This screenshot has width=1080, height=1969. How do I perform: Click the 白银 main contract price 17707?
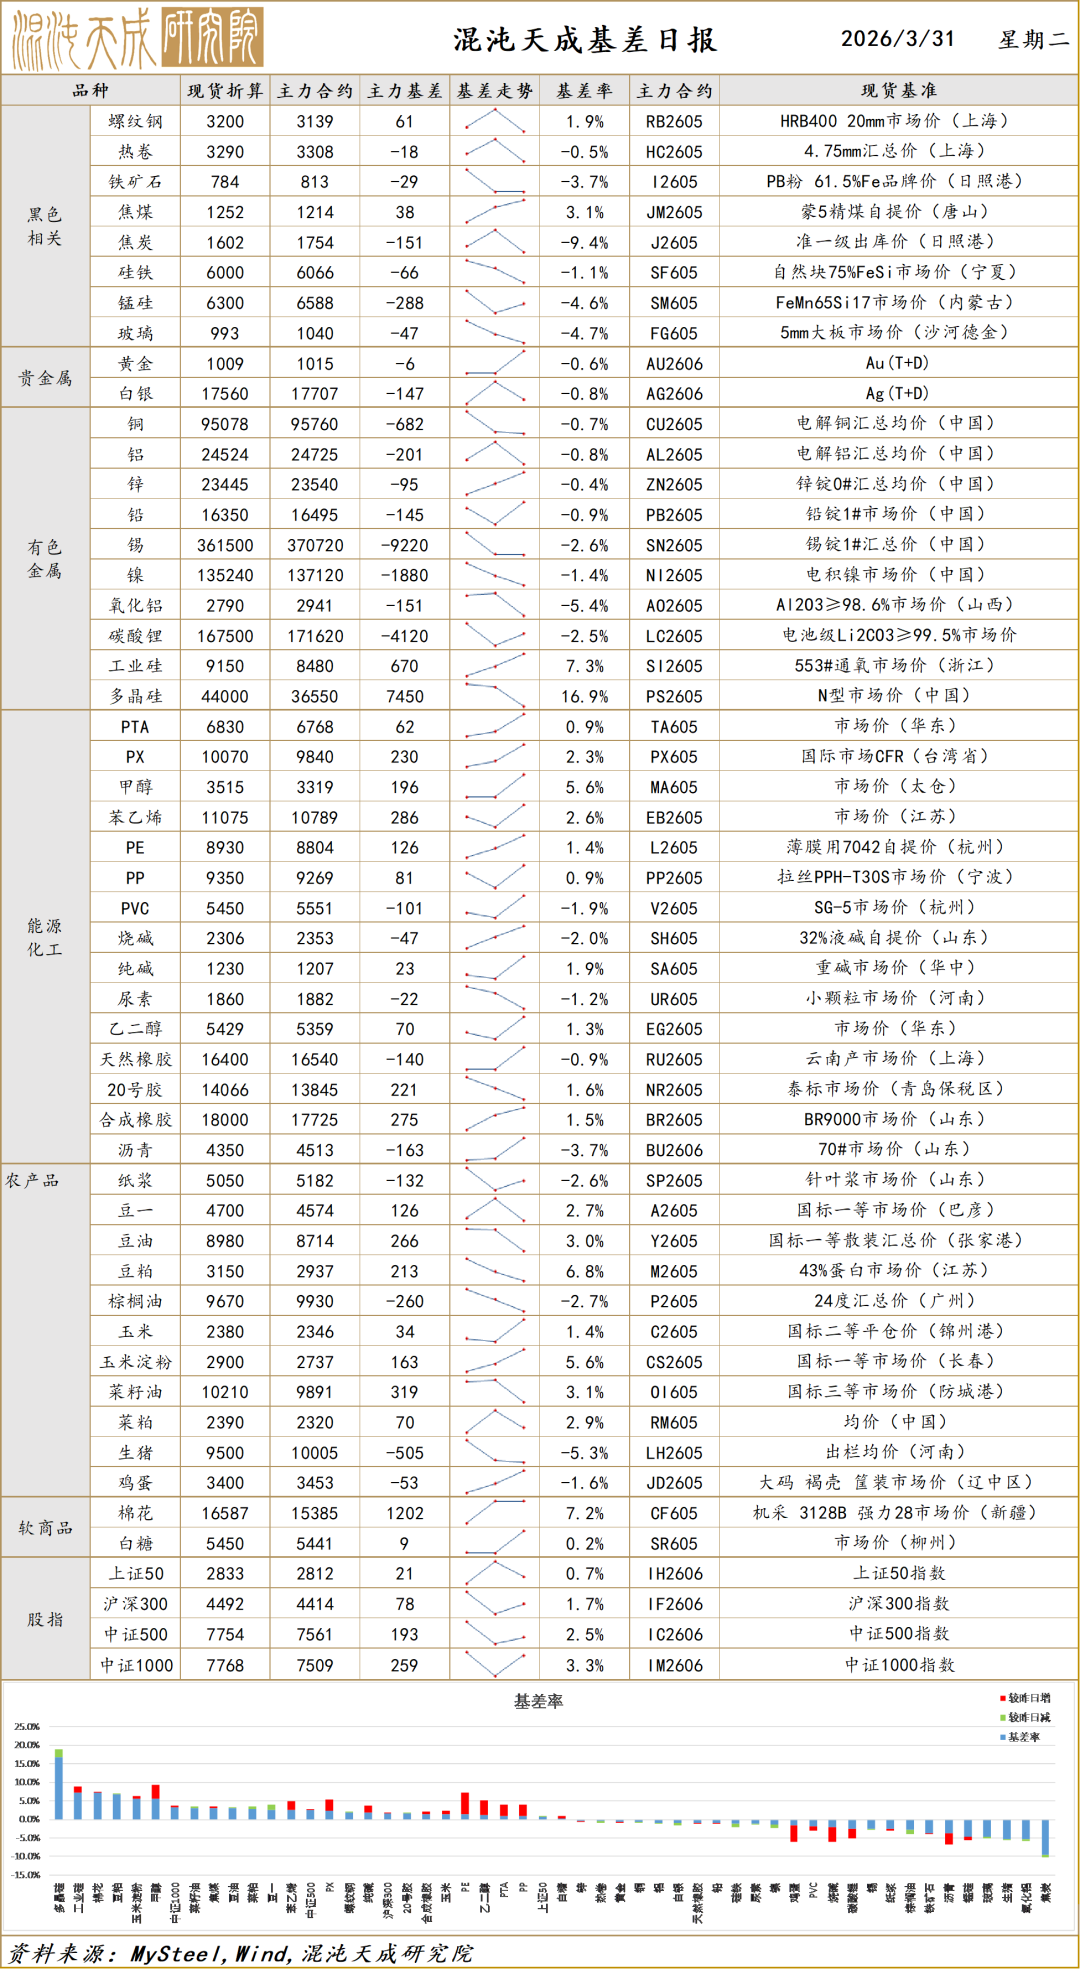click(x=315, y=394)
